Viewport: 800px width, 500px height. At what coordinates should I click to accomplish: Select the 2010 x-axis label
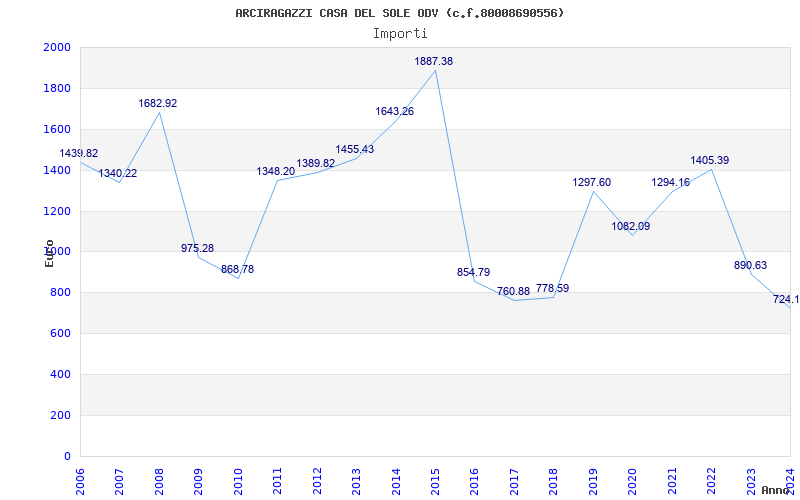[x=238, y=482]
